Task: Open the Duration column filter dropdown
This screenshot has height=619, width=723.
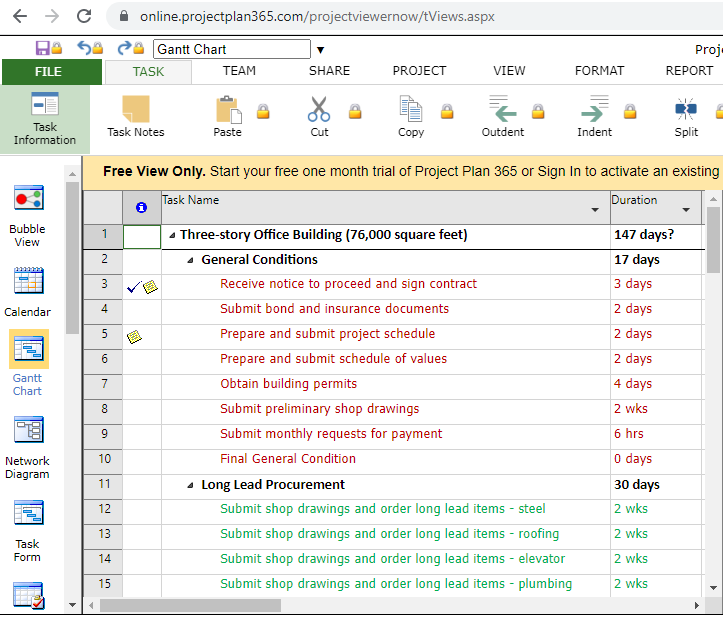Action: pyautogui.click(x=686, y=210)
